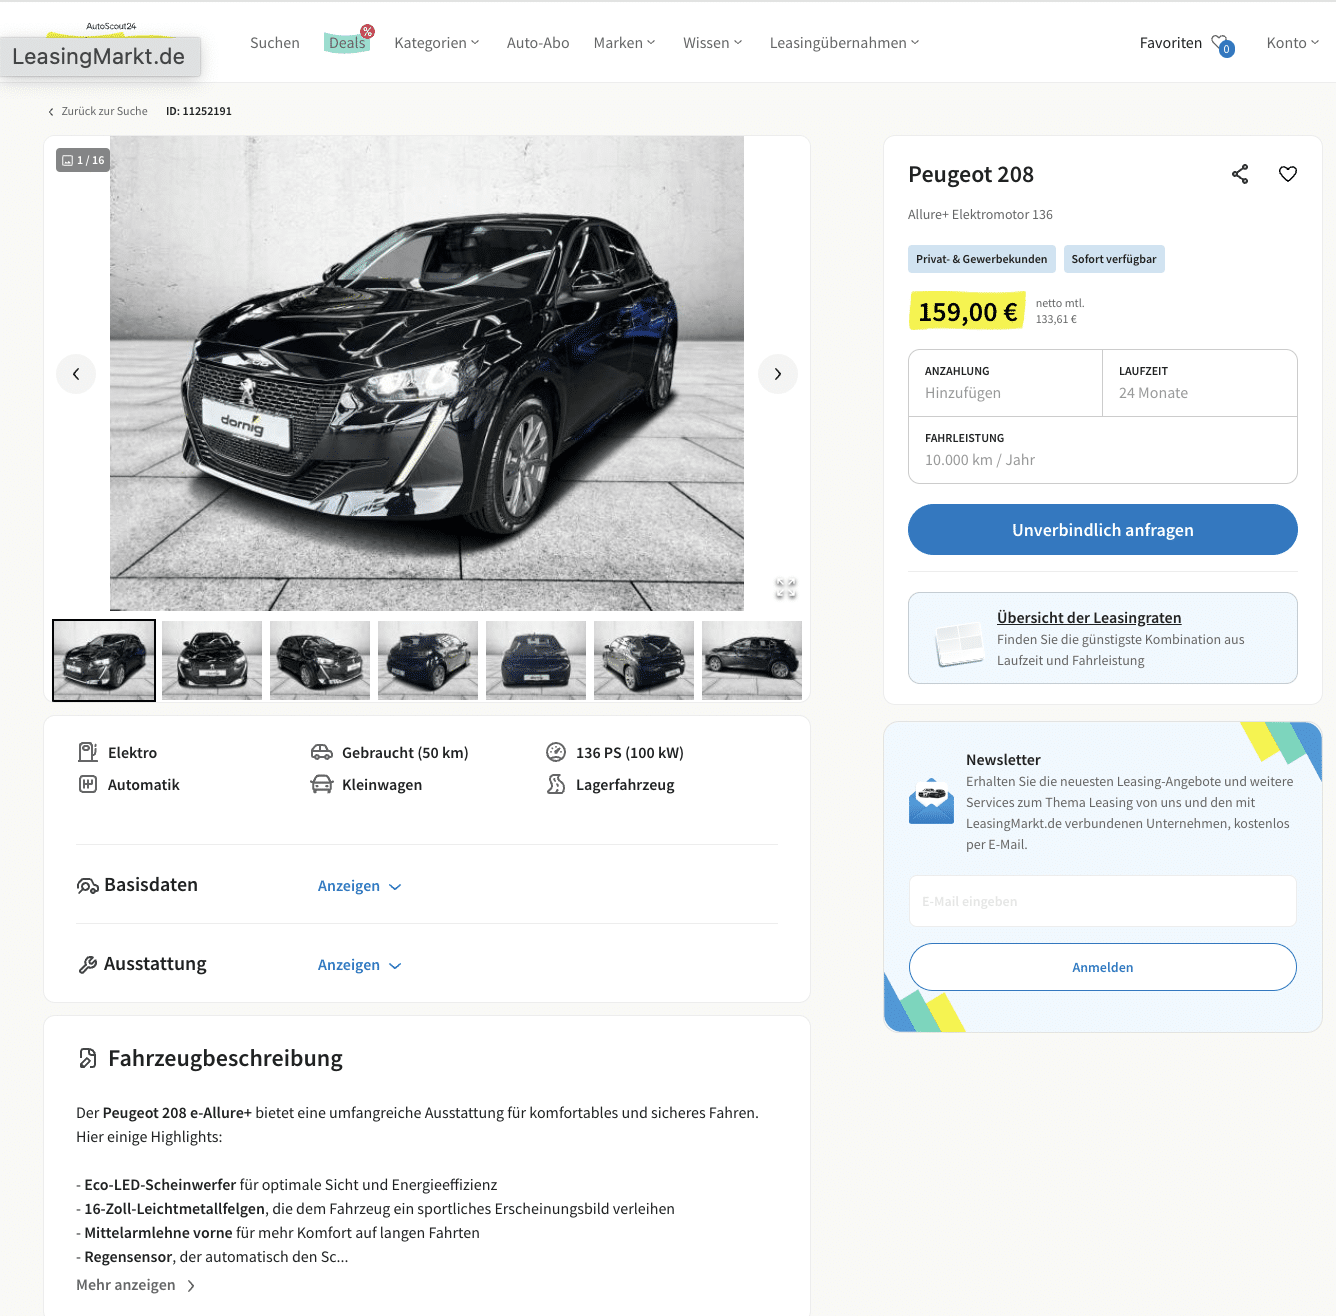Open Auto-Abo in the navigation

538,43
